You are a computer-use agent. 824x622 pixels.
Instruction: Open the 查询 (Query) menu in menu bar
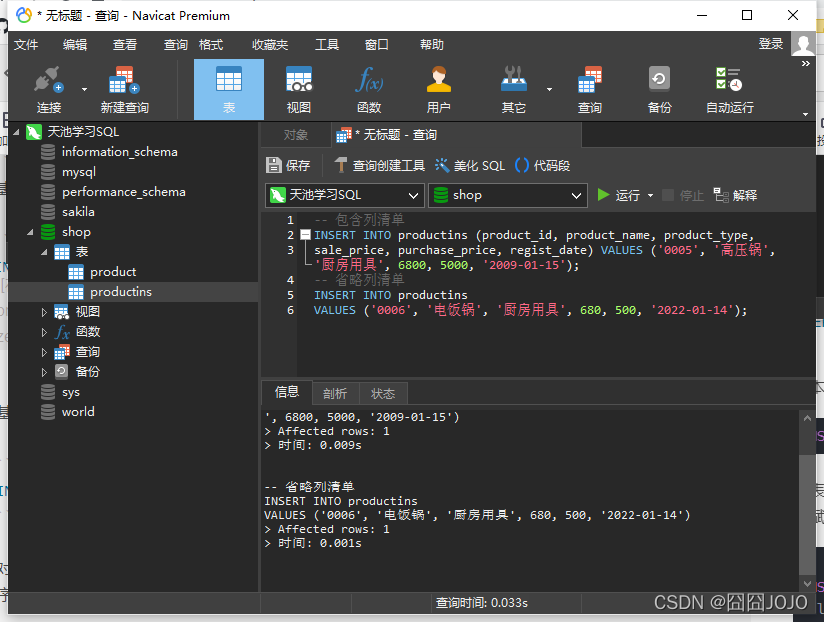[176, 45]
